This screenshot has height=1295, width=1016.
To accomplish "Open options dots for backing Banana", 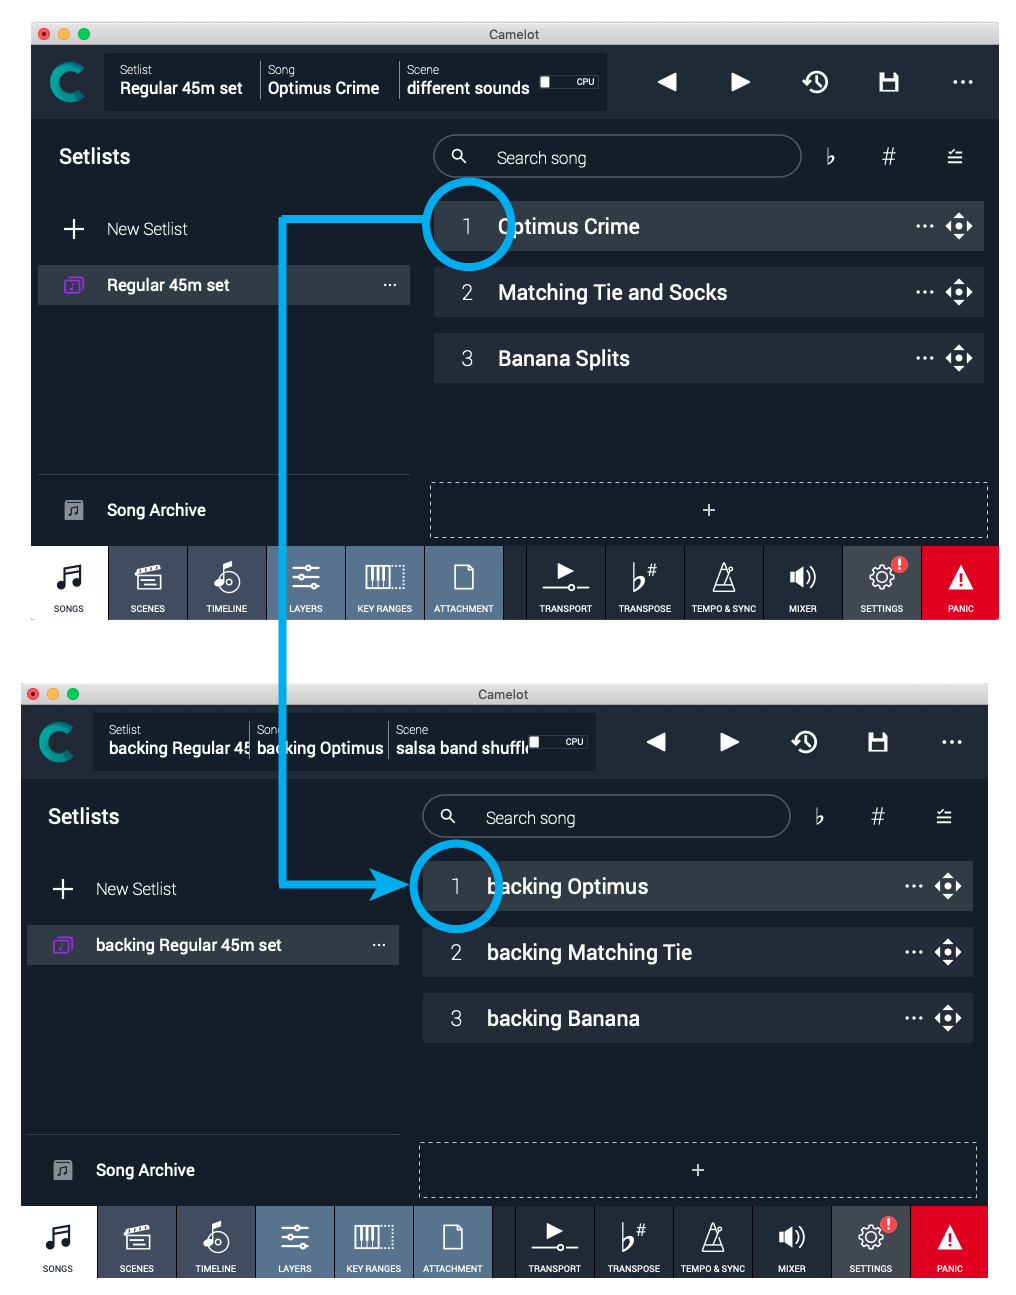I will coord(914,1018).
